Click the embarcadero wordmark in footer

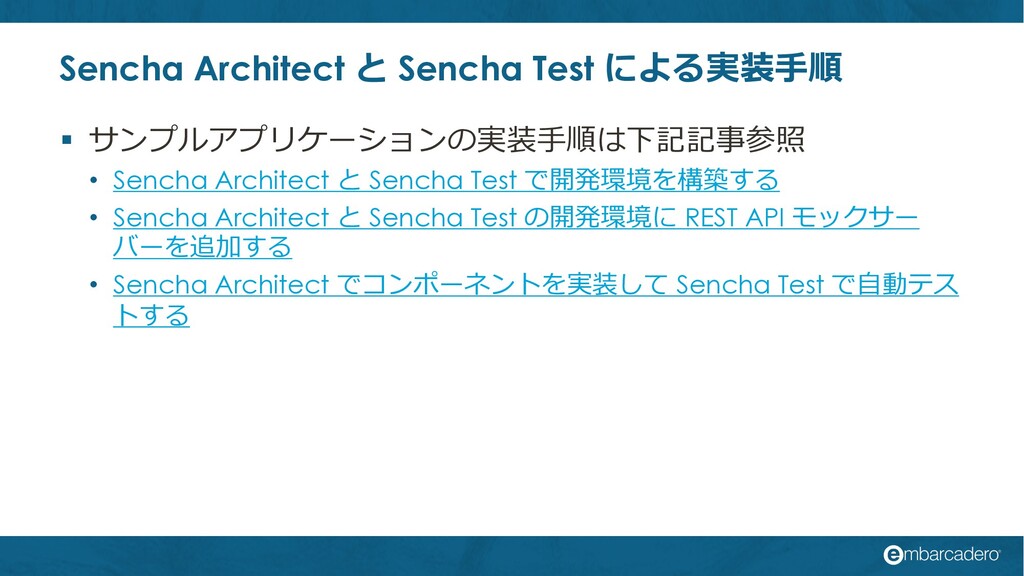click(951, 554)
